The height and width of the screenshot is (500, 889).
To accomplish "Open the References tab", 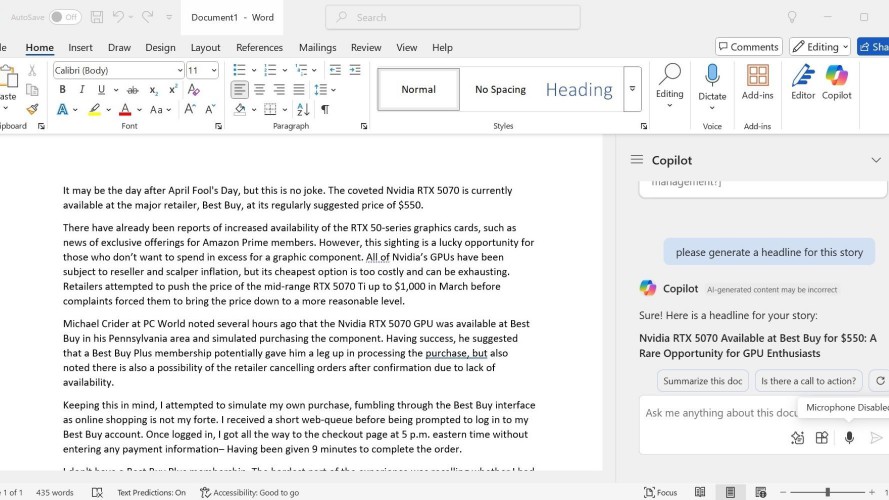I will pyautogui.click(x=259, y=47).
